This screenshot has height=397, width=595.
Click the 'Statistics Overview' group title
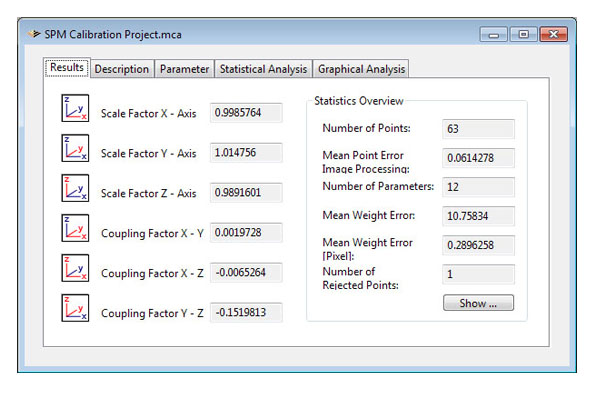click(359, 101)
